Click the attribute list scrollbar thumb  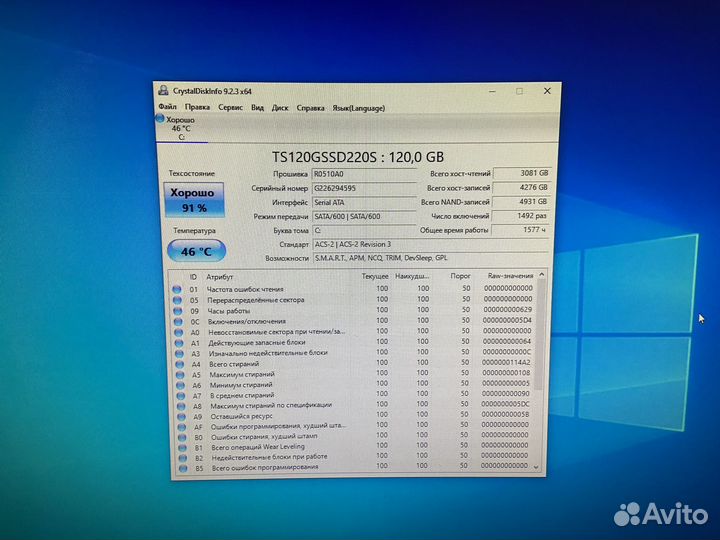pos(540,335)
